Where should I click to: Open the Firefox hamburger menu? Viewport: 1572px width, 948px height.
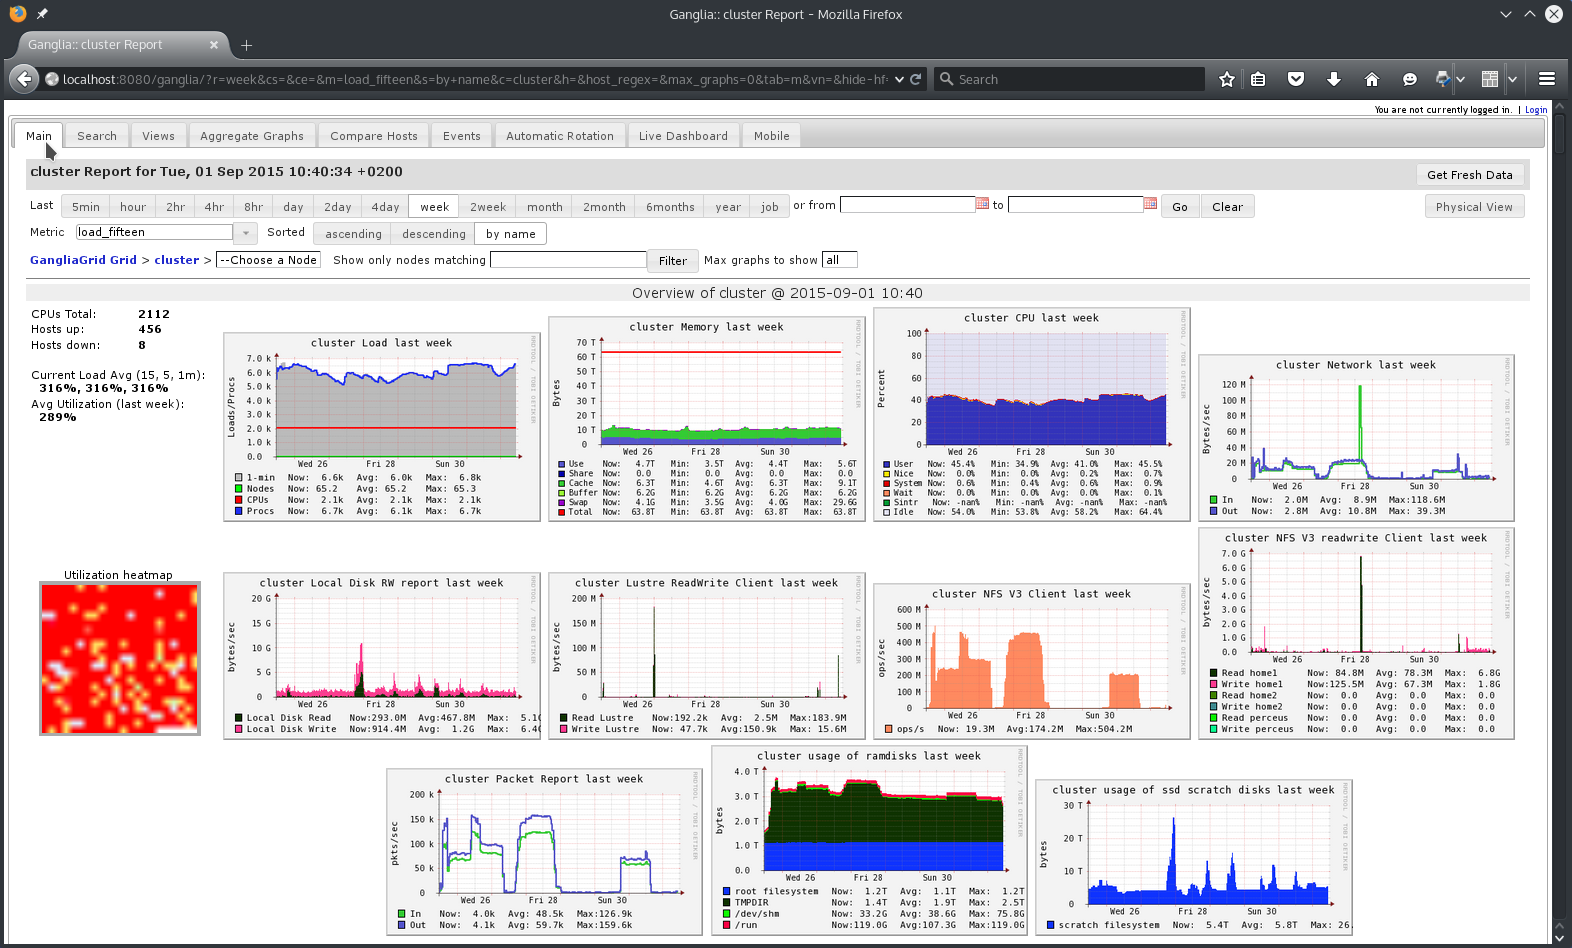pyautogui.click(x=1547, y=79)
